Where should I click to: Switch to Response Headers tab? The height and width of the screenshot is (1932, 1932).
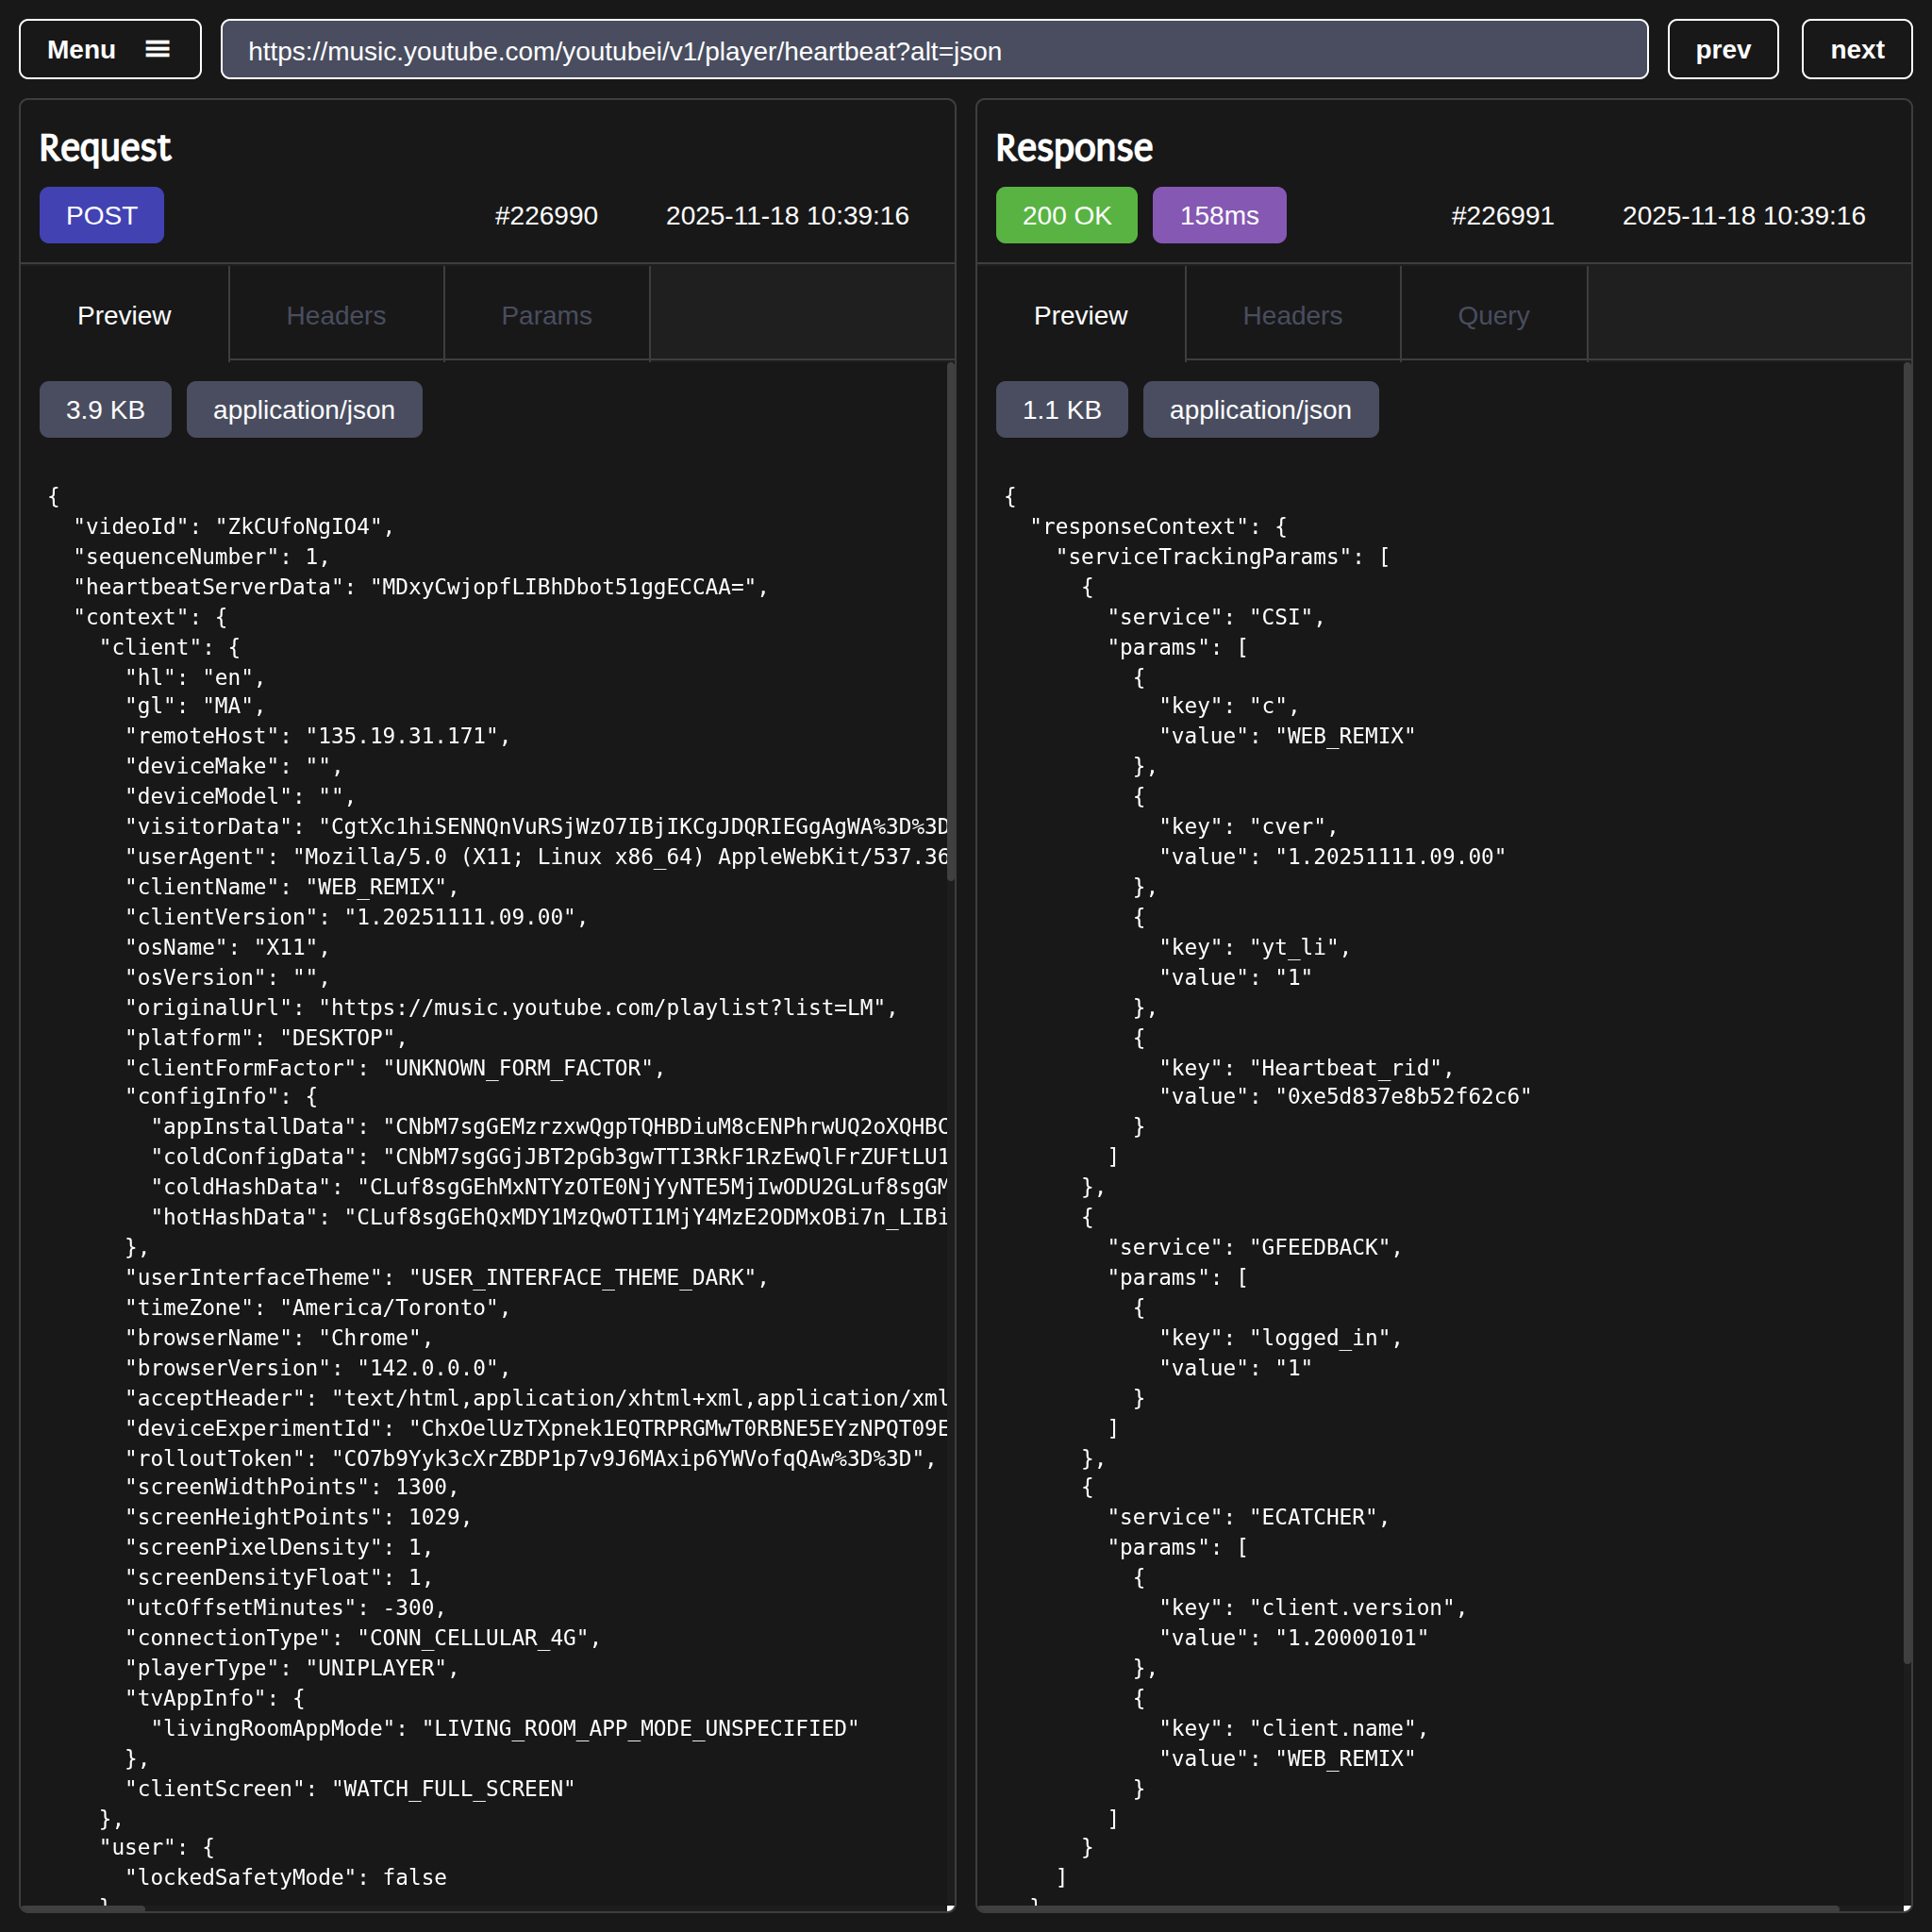[1292, 316]
